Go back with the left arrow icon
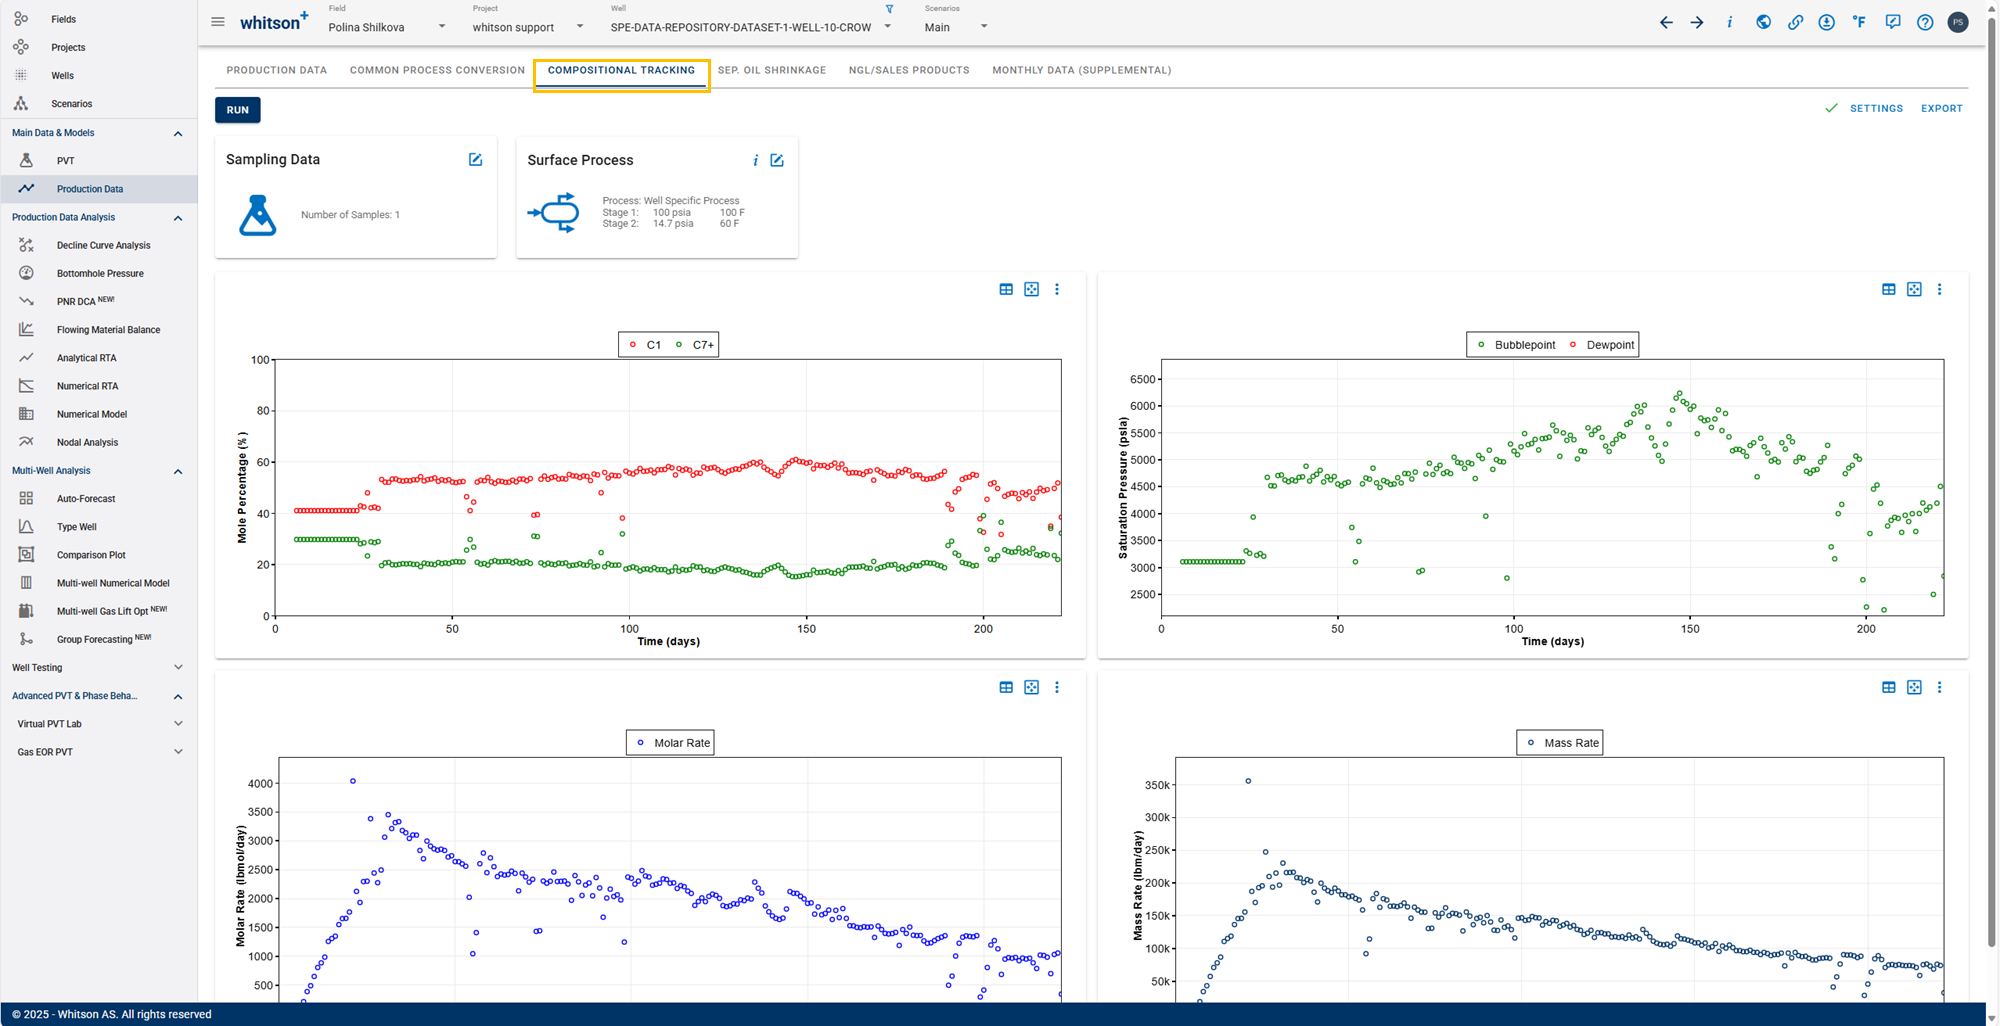This screenshot has height=1026, width=2000. coord(1666,22)
